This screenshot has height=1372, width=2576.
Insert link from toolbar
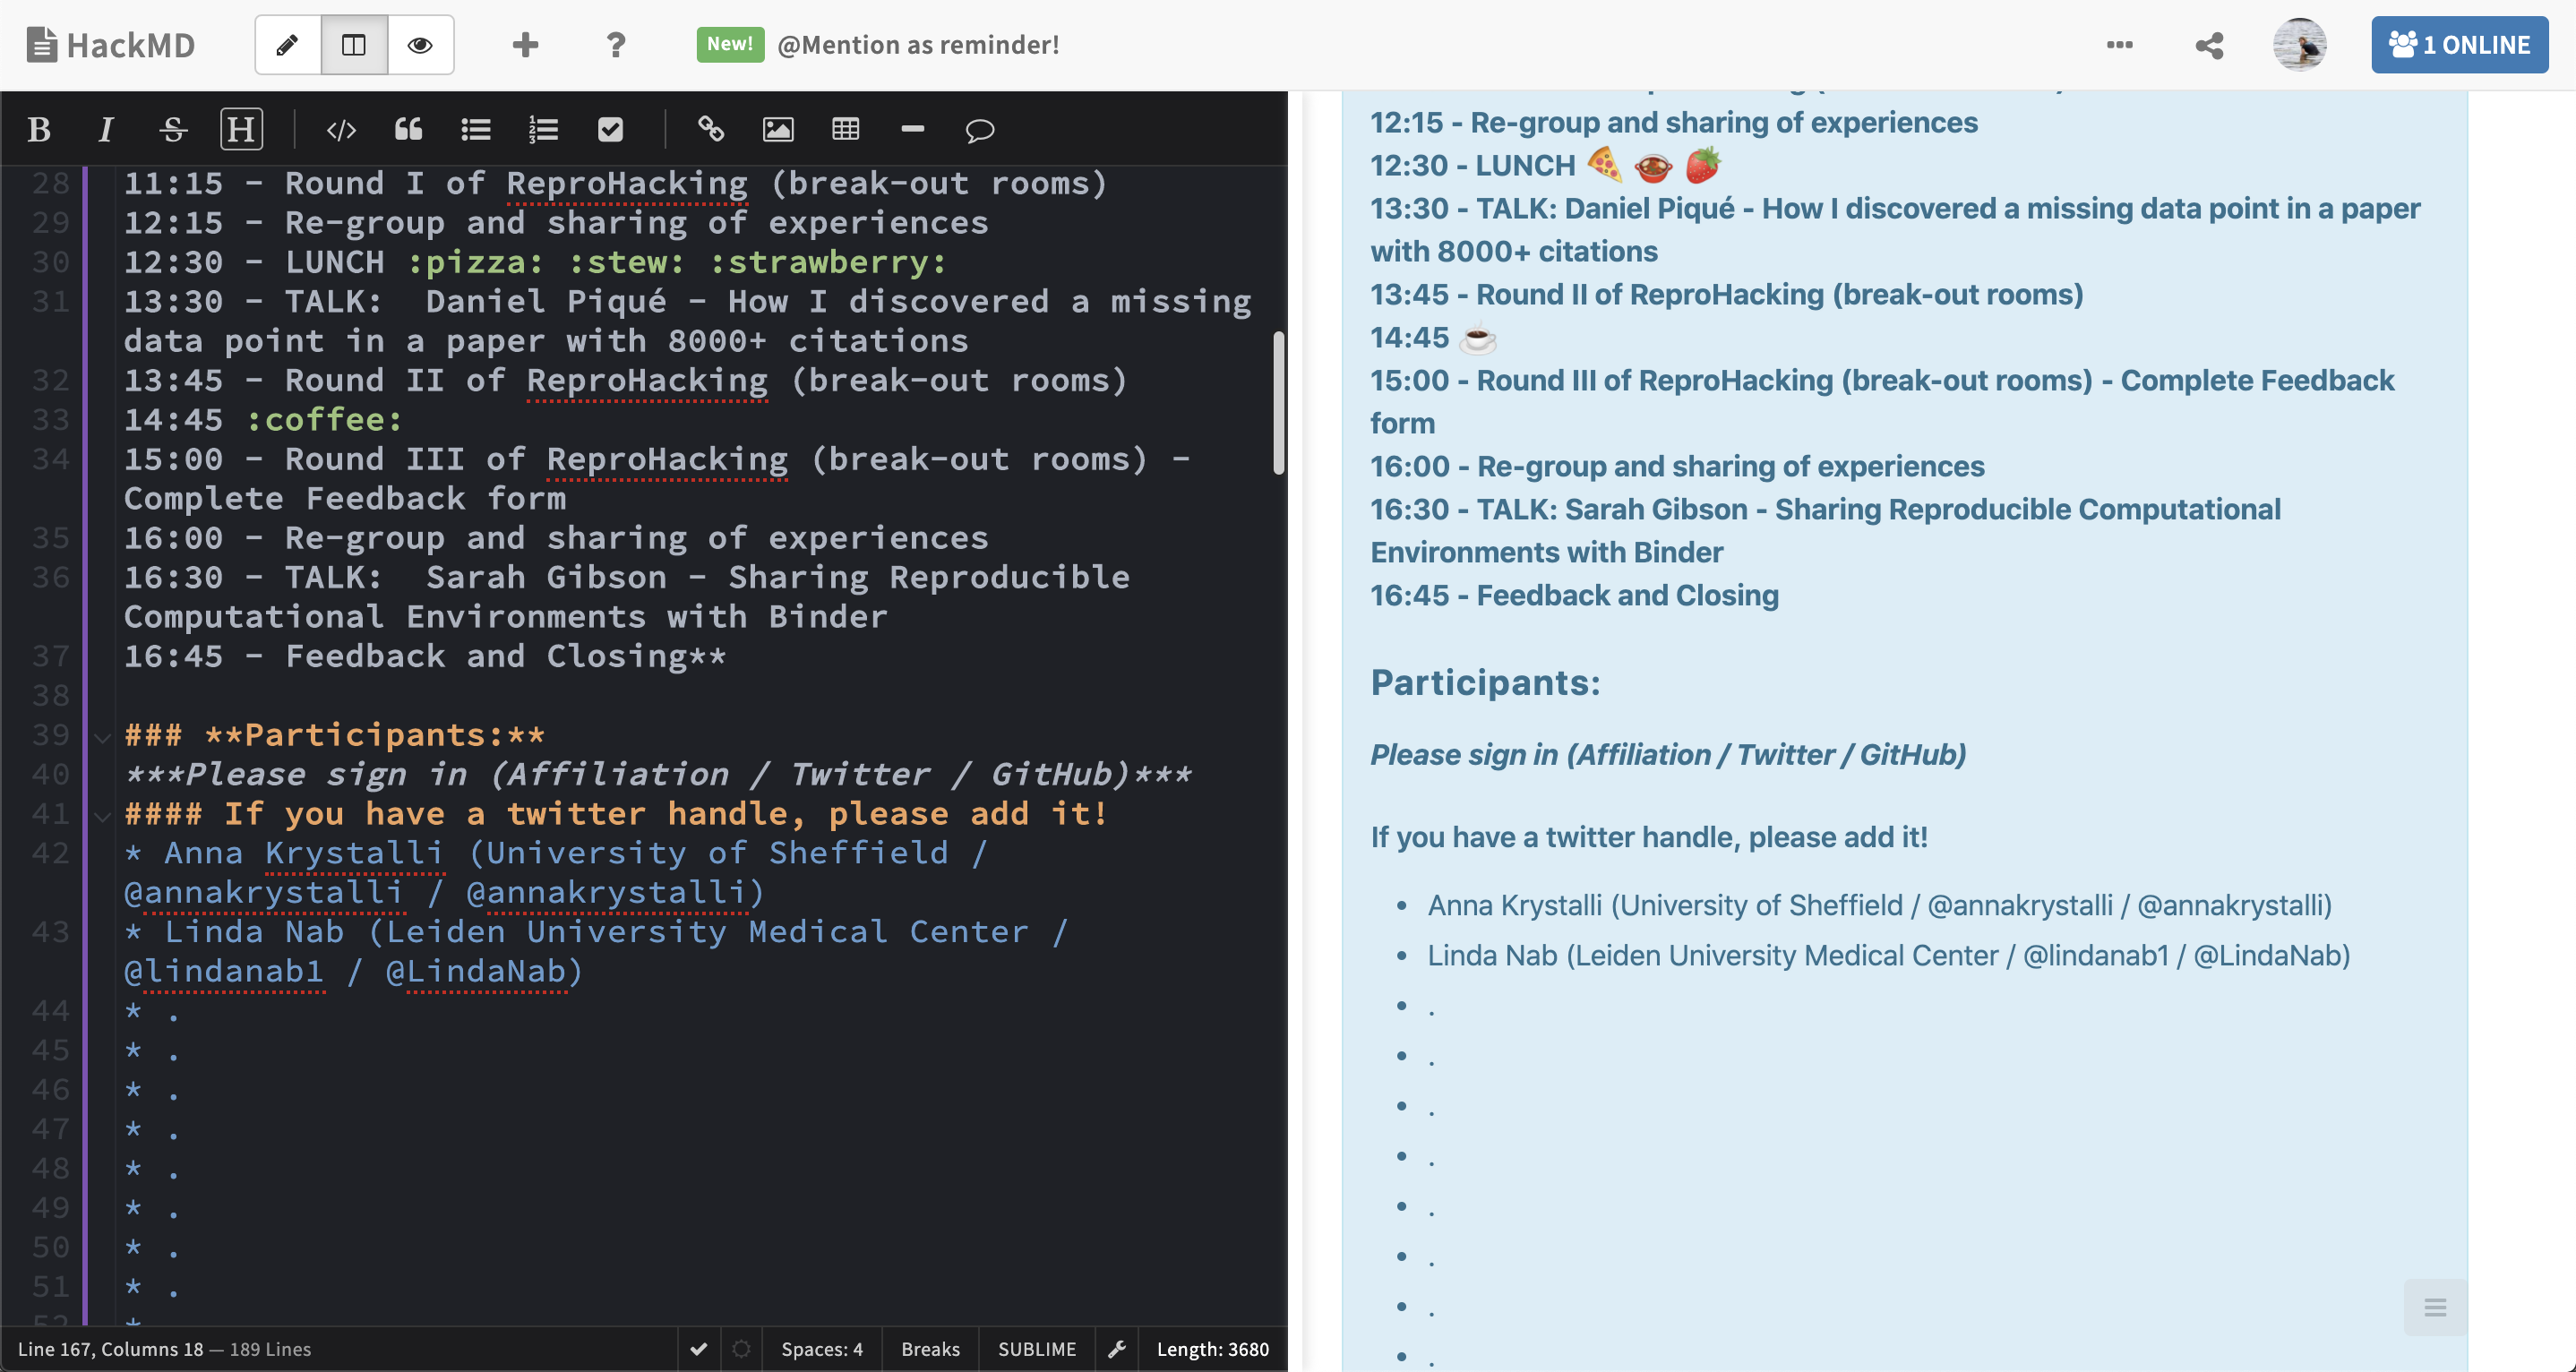710,130
